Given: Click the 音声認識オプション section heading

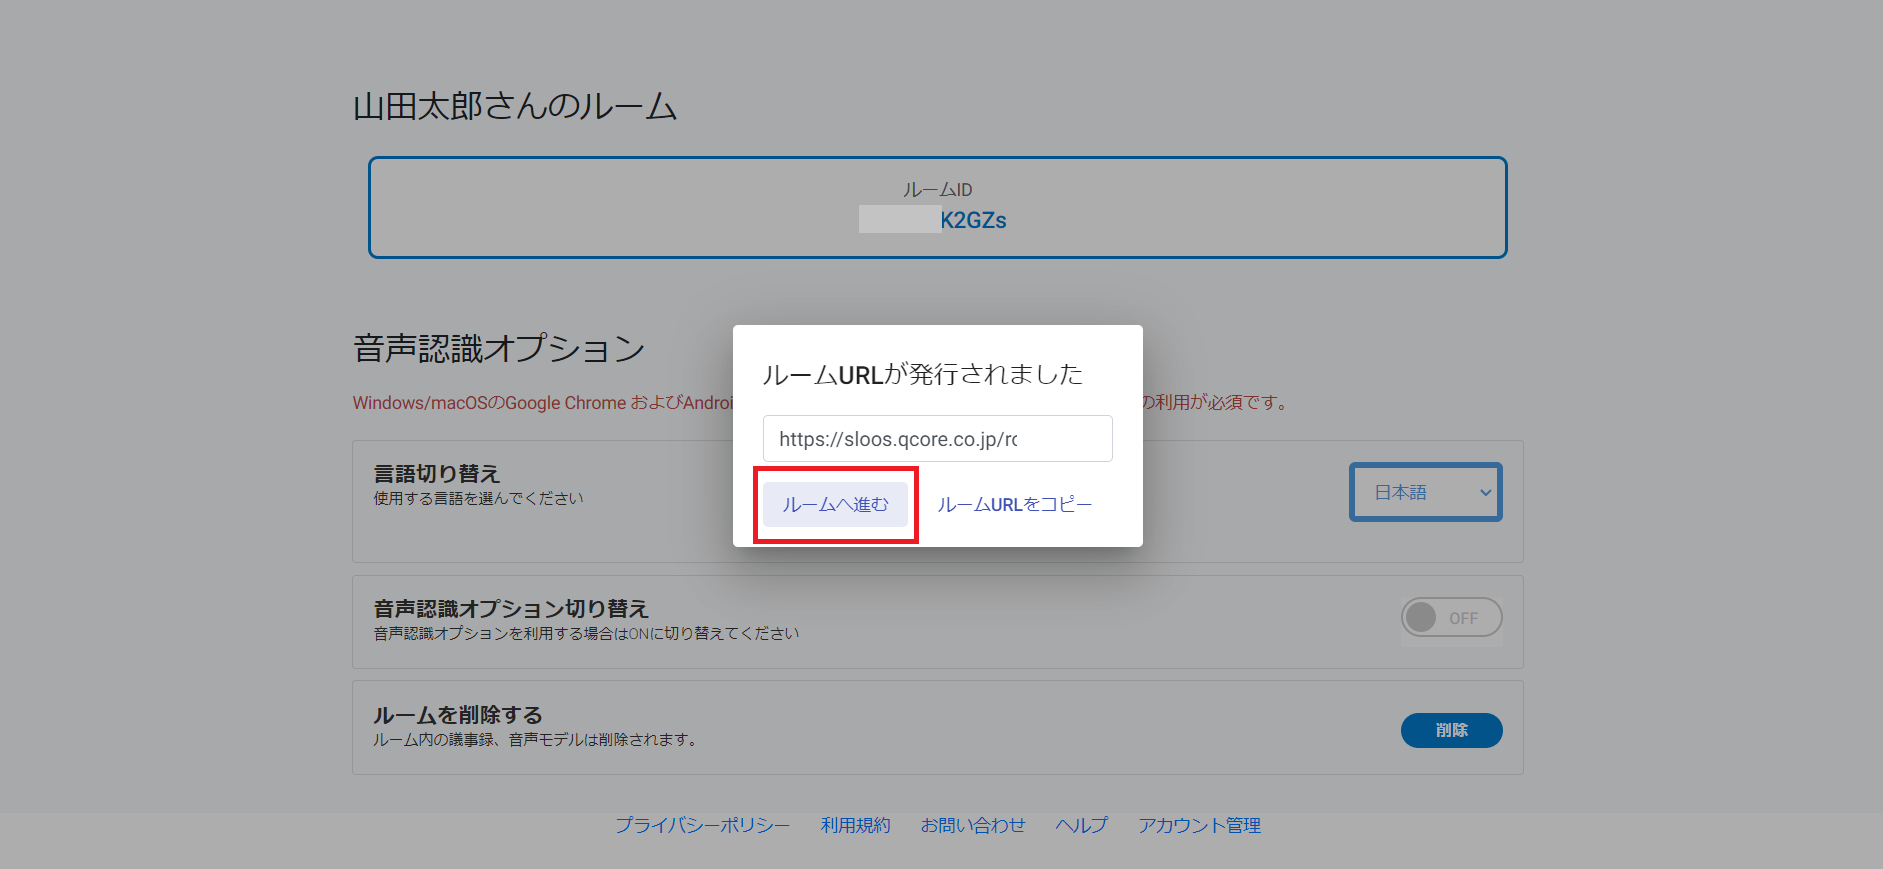Looking at the screenshot, I should click(x=499, y=348).
